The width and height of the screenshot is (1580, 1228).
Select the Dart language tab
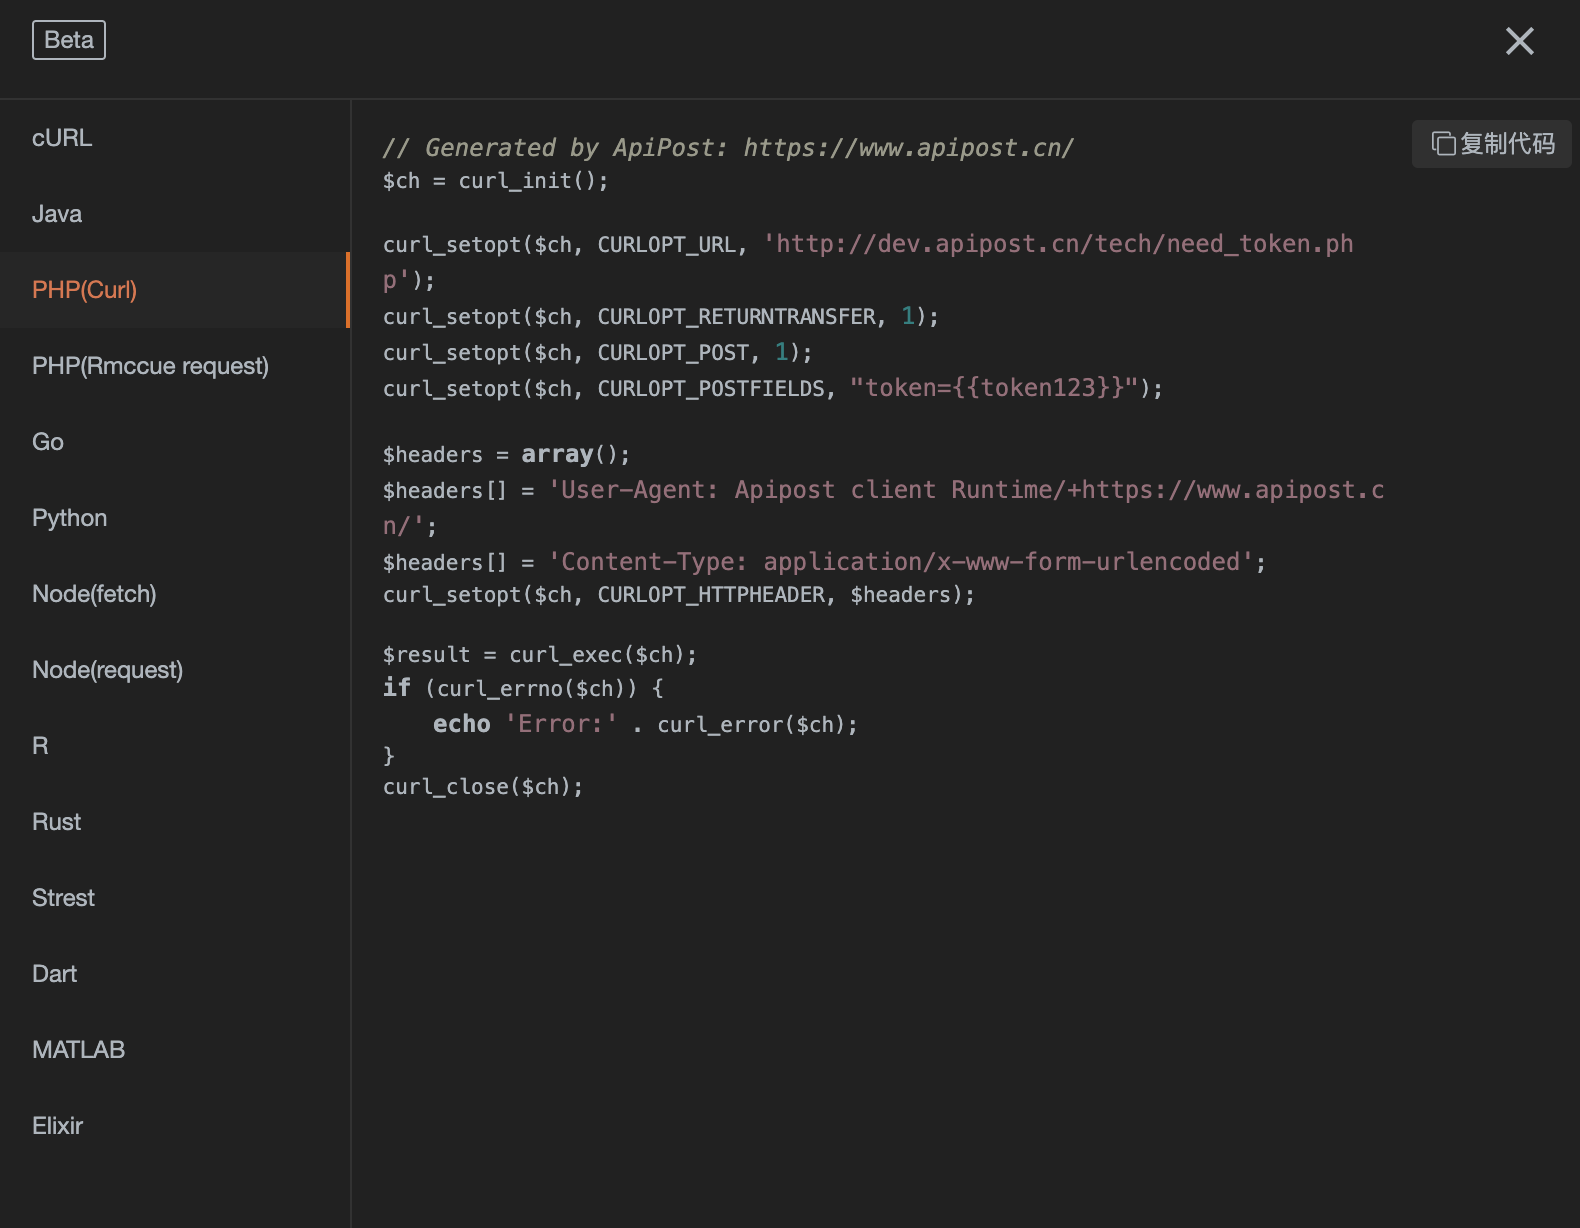175,974
